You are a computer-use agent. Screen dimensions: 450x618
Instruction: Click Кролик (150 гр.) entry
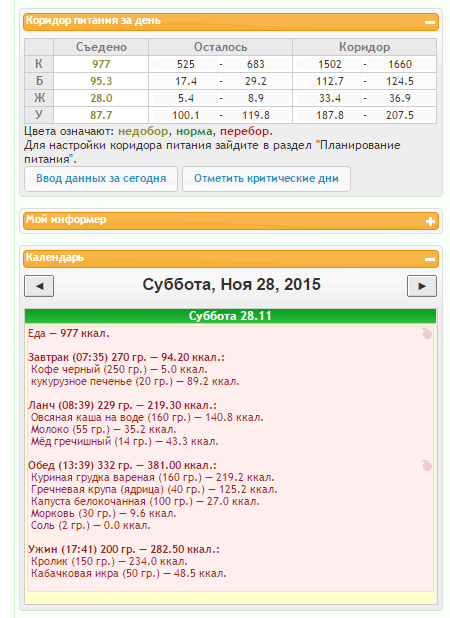tap(109, 561)
